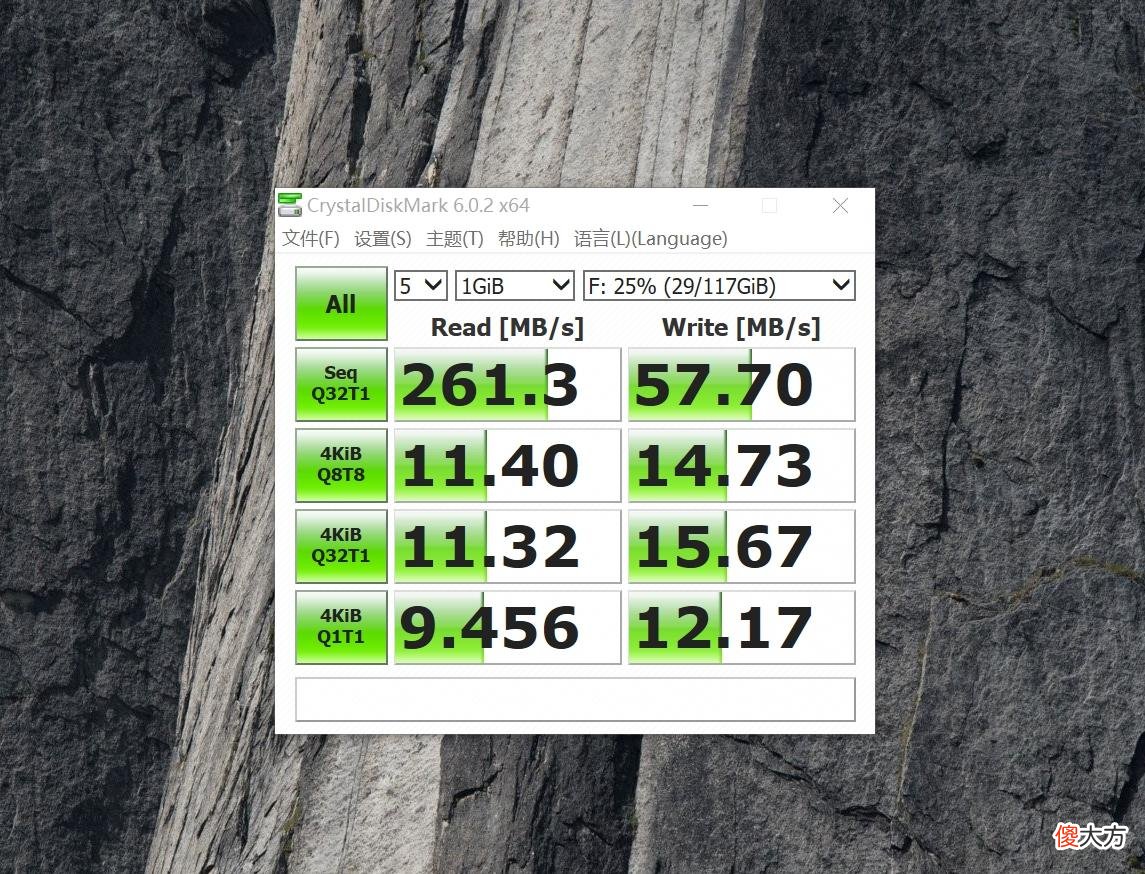Viewport: 1145px width, 874px height.
Task: Open the 设置(S) menu
Action: pyautogui.click(x=383, y=239)
